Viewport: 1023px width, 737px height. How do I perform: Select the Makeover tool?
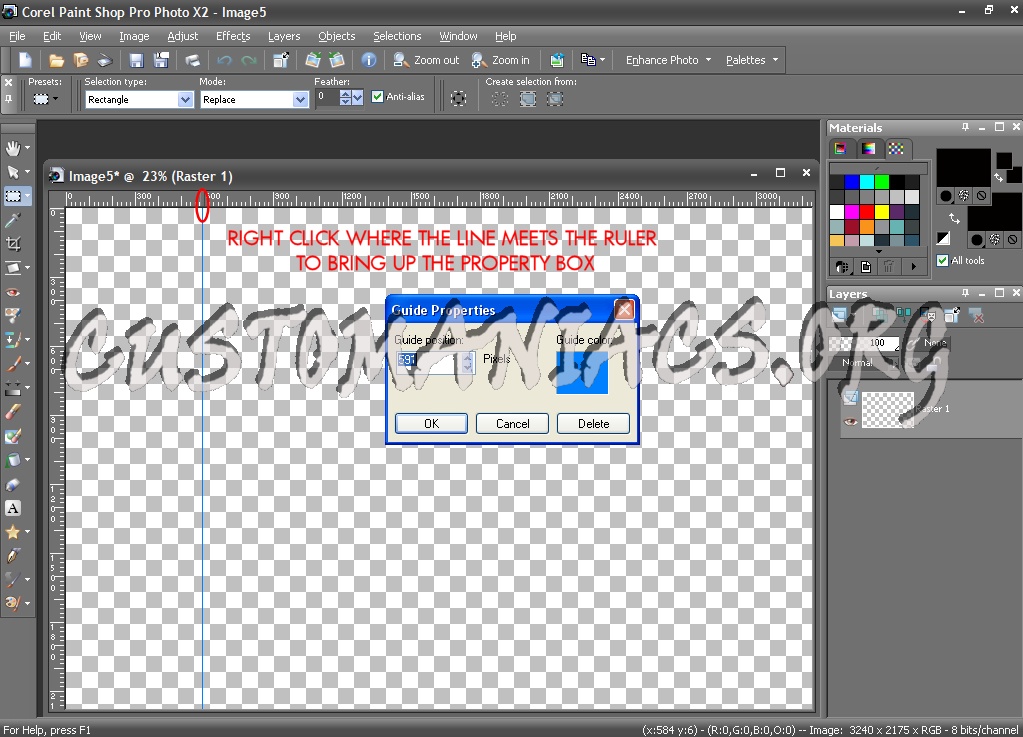[12, 316]
